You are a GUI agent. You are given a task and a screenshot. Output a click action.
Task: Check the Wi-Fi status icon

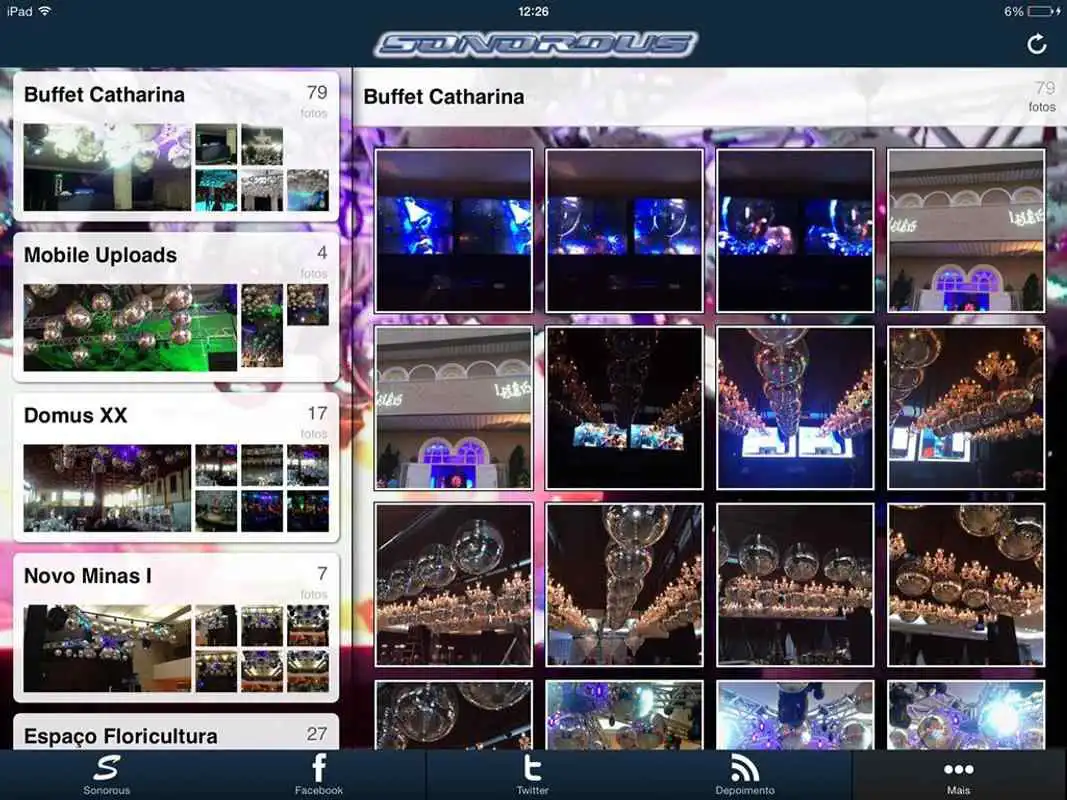[45, 11]
